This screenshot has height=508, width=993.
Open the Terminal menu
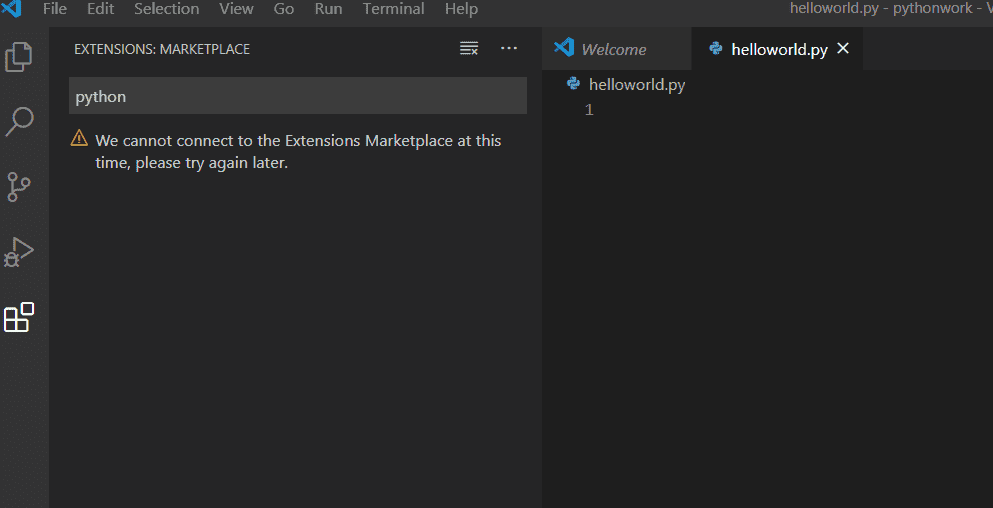(x=393, y=9)
